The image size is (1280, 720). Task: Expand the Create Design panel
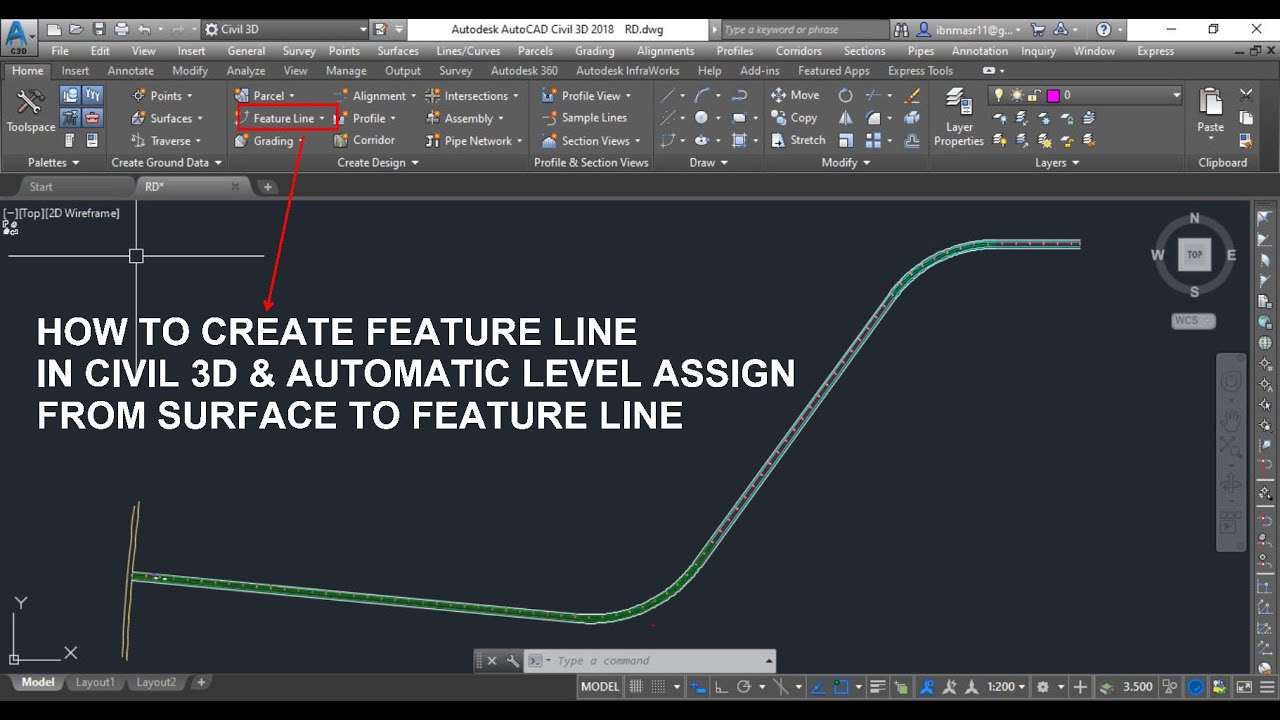(x=378, y=162)
